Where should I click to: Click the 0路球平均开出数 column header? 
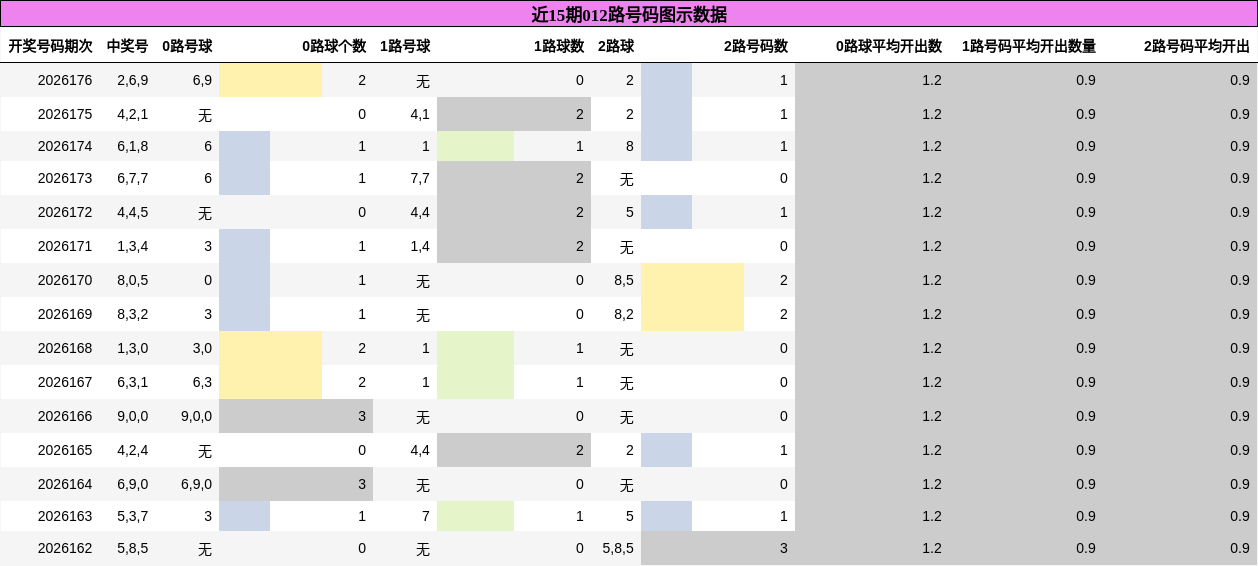[889, 46]
